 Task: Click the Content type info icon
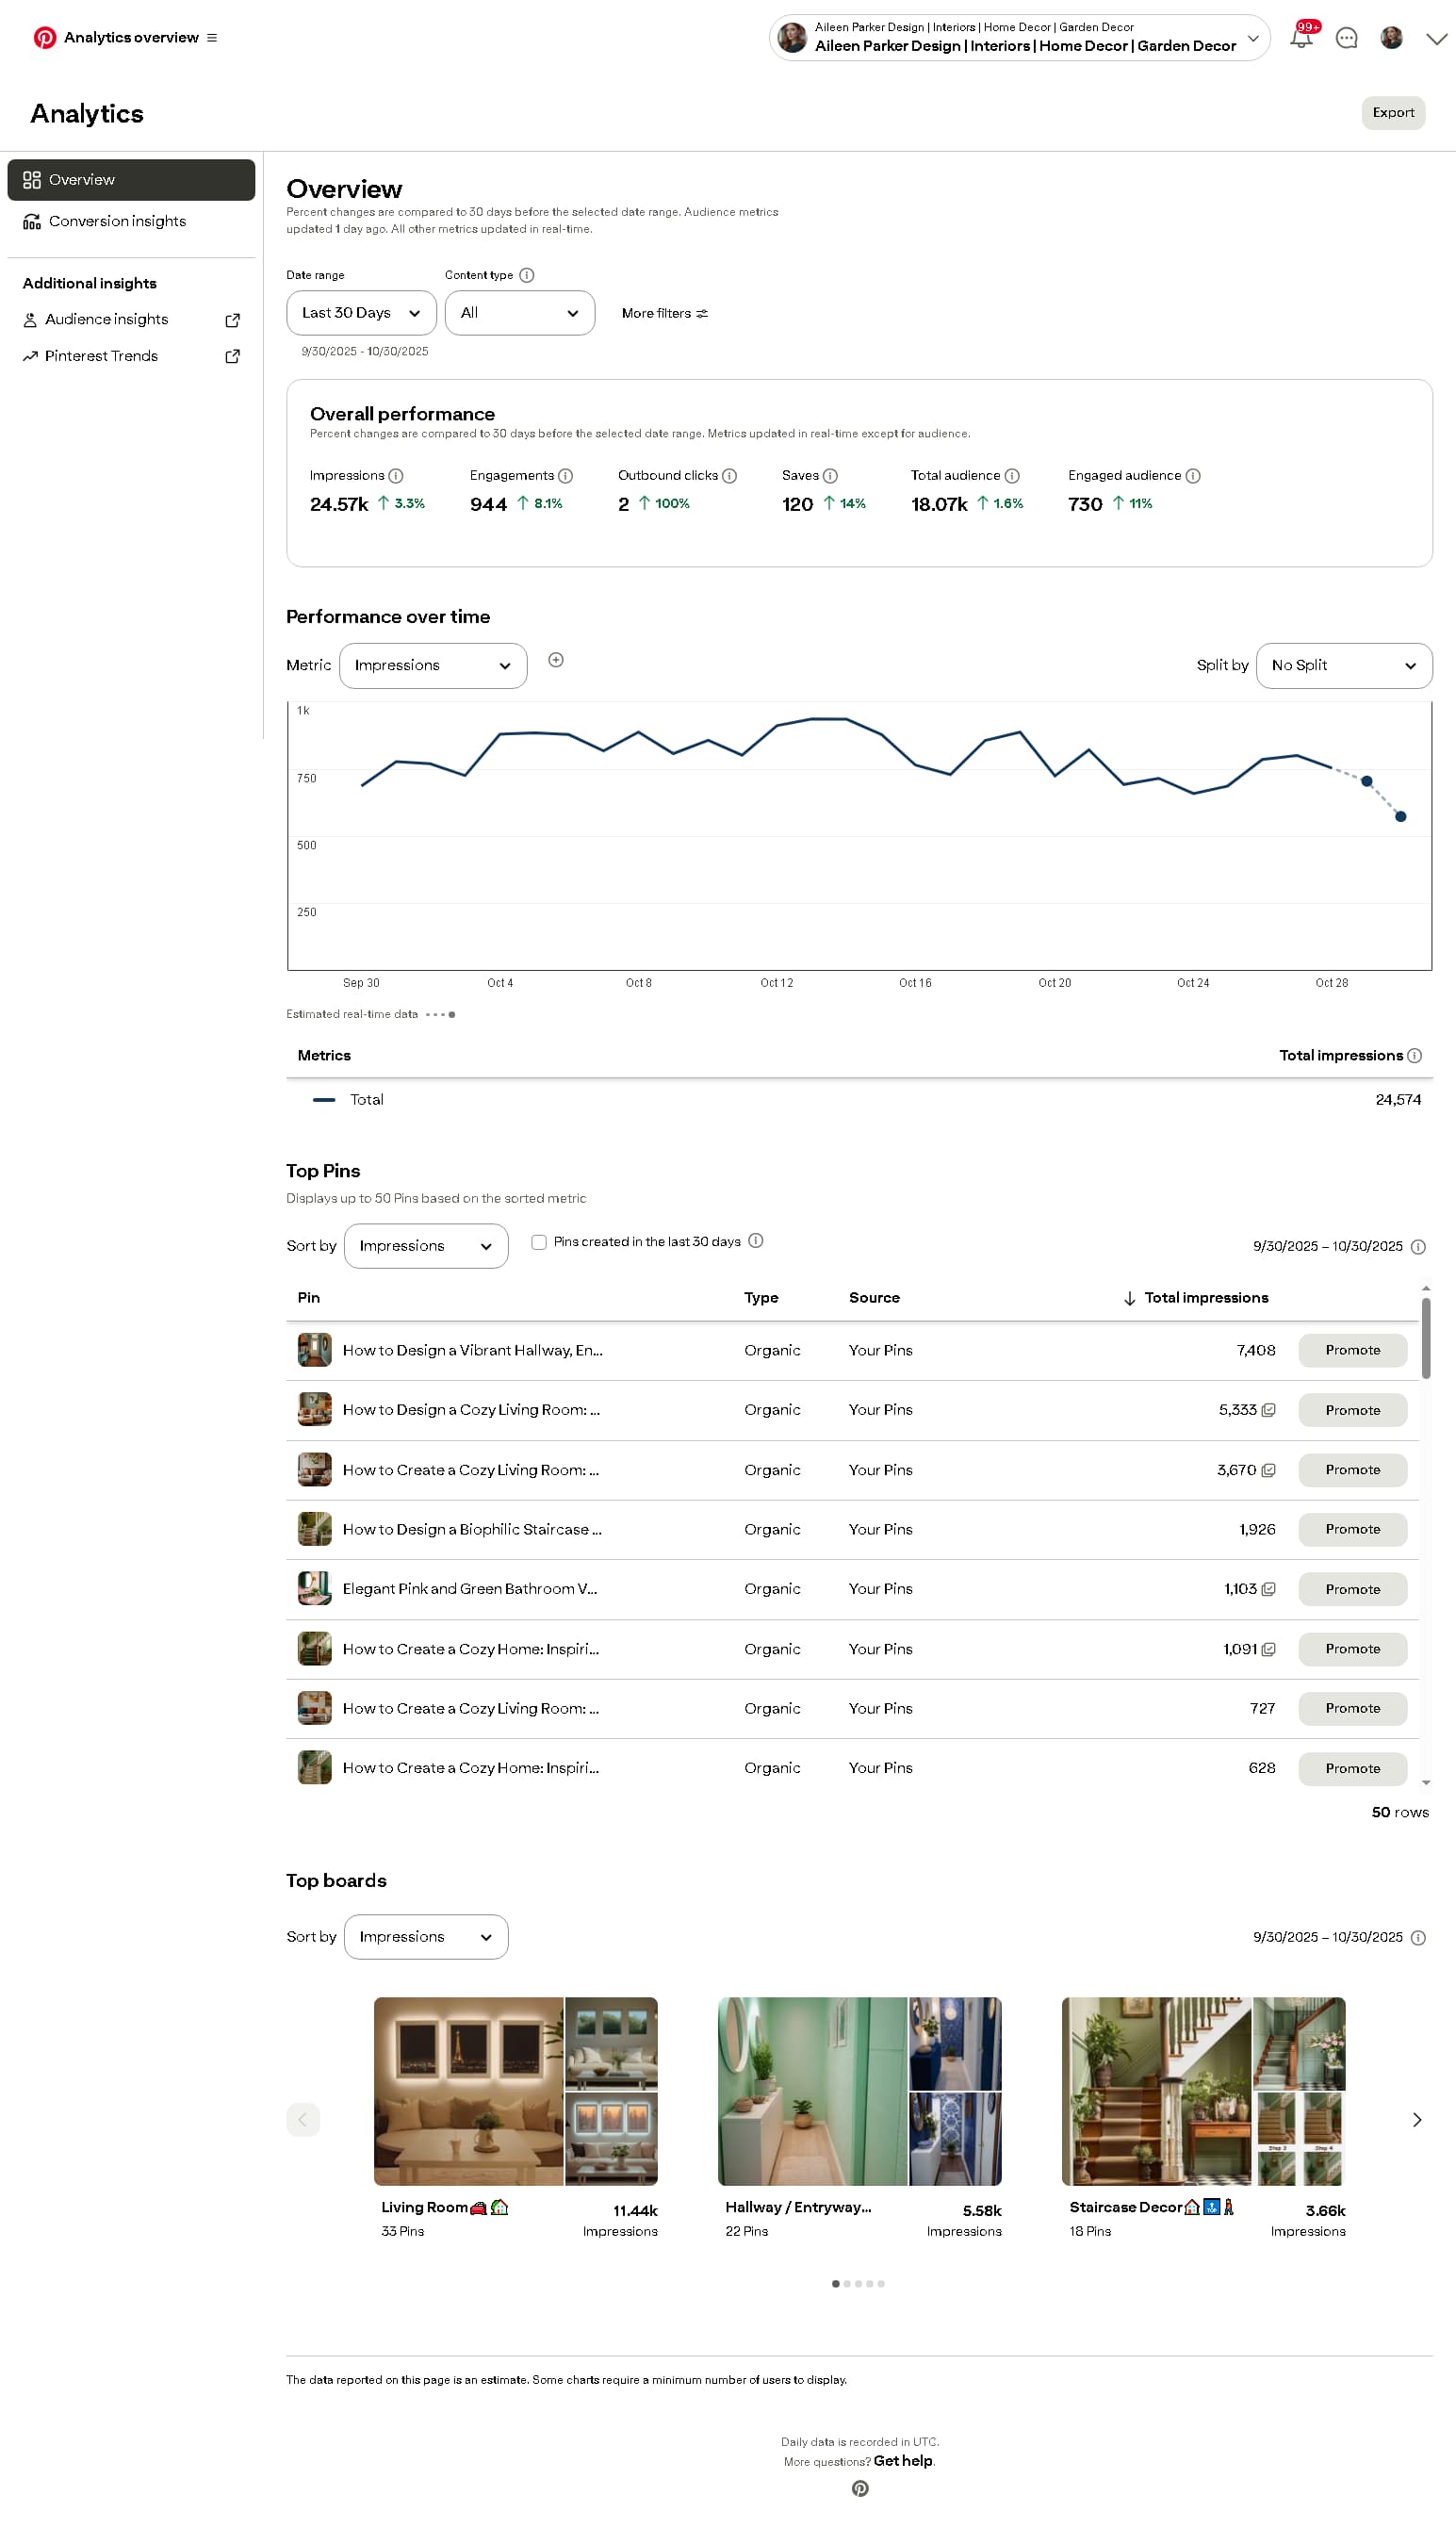pos(527,275)
